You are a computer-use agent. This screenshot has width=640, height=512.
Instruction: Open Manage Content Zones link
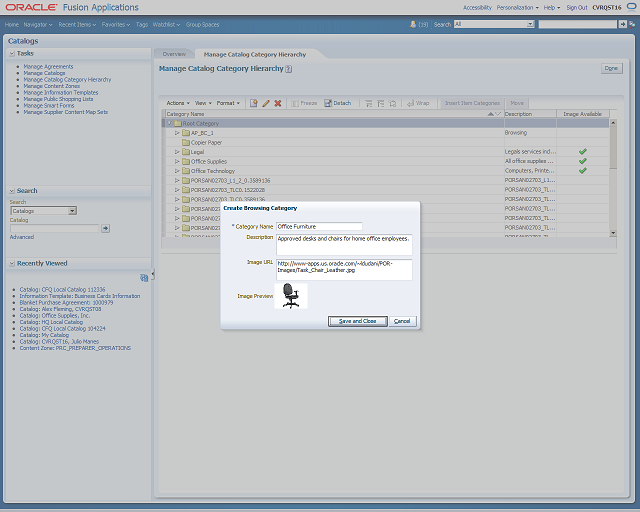tap(51, 86)
